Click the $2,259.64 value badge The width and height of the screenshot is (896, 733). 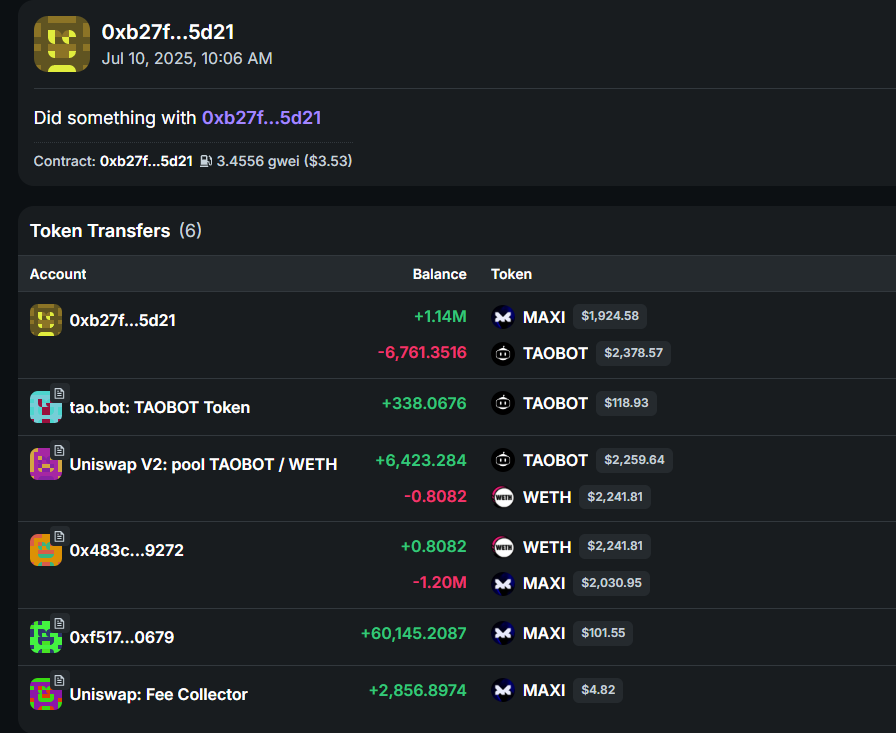(634, 460)
